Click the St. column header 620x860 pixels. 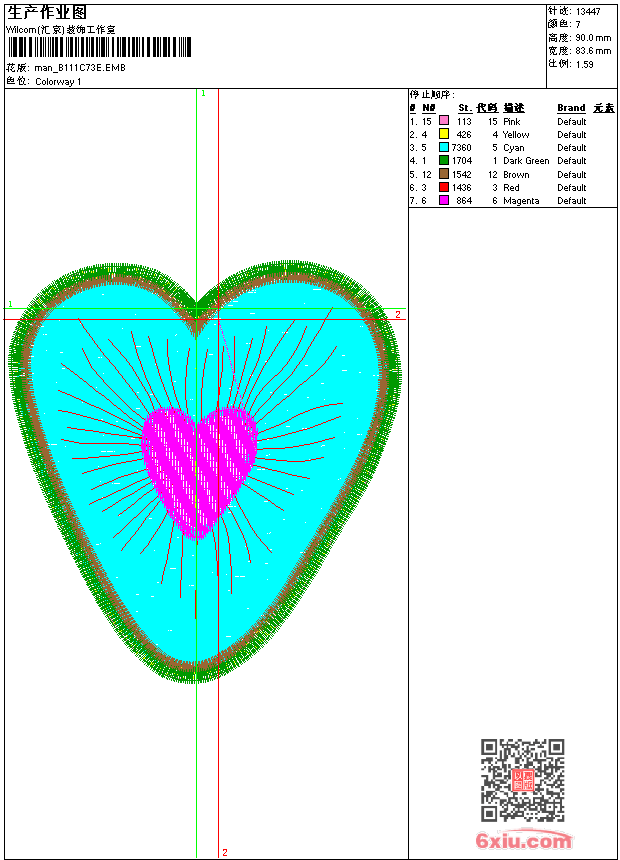click(x=464, y=108)
